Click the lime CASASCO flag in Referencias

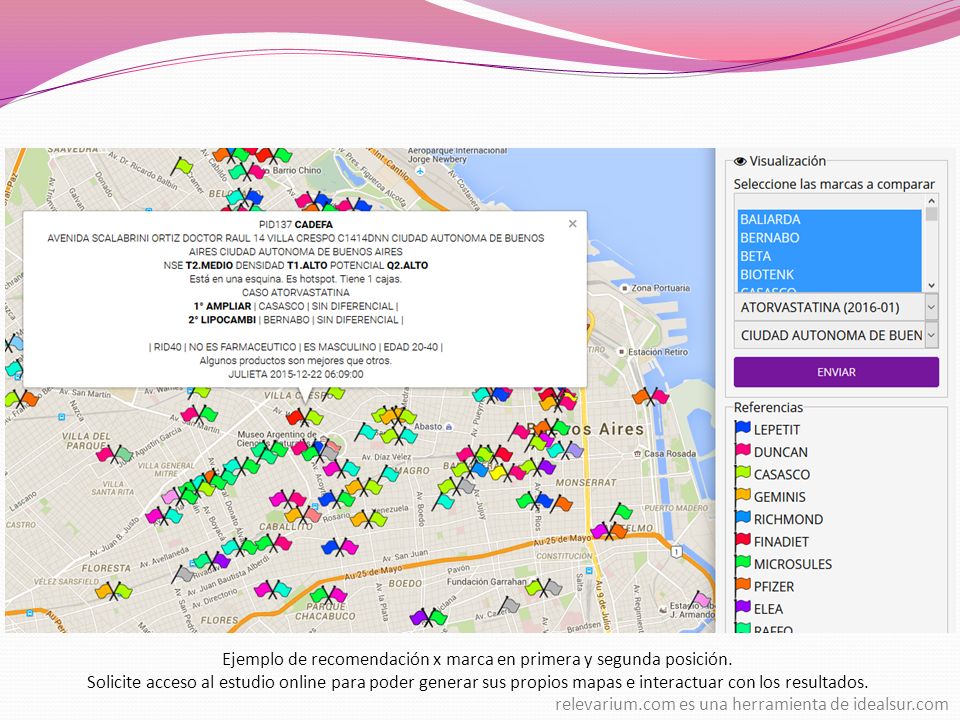(x=742, y=473)
